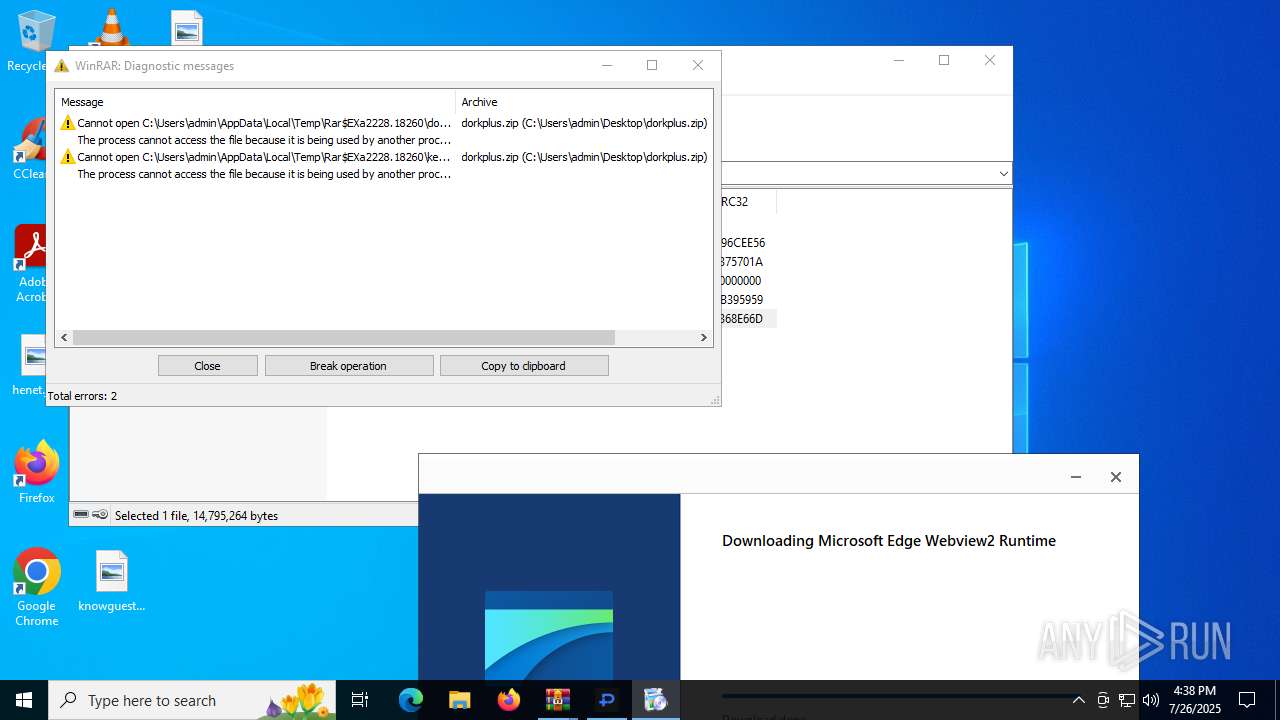Click the Break operation button
The width and height of the screenshot is (1280, 720).
click(348, 366)
